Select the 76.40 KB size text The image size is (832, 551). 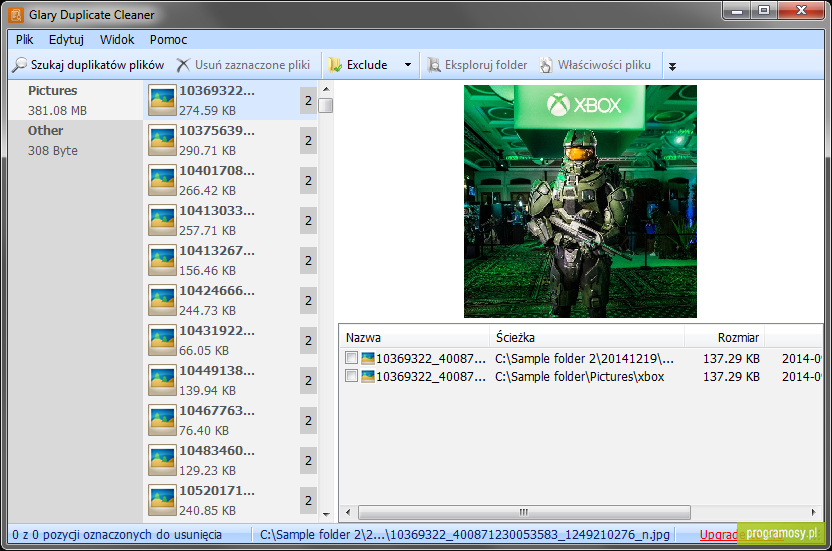click(204, 431)
